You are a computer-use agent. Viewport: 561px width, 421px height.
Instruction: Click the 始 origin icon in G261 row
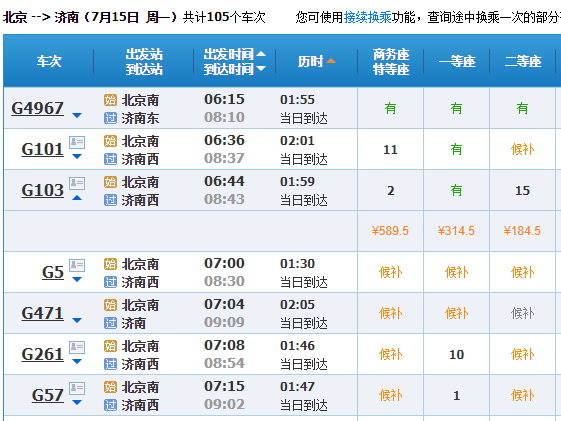[x=110, y=346]
